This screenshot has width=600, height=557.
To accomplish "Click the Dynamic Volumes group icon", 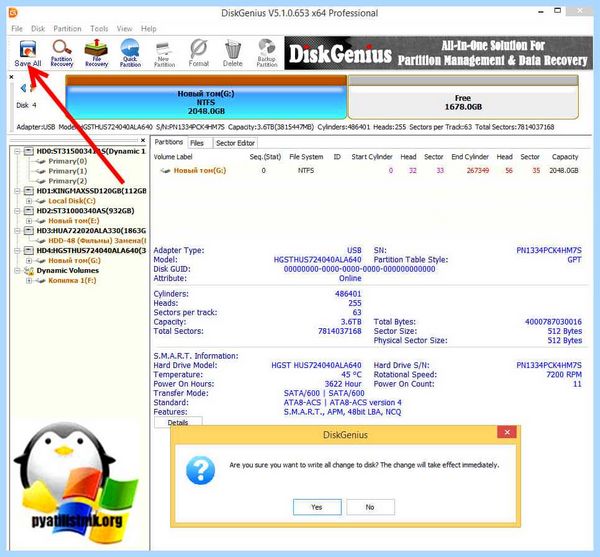I will coord(29,270).
